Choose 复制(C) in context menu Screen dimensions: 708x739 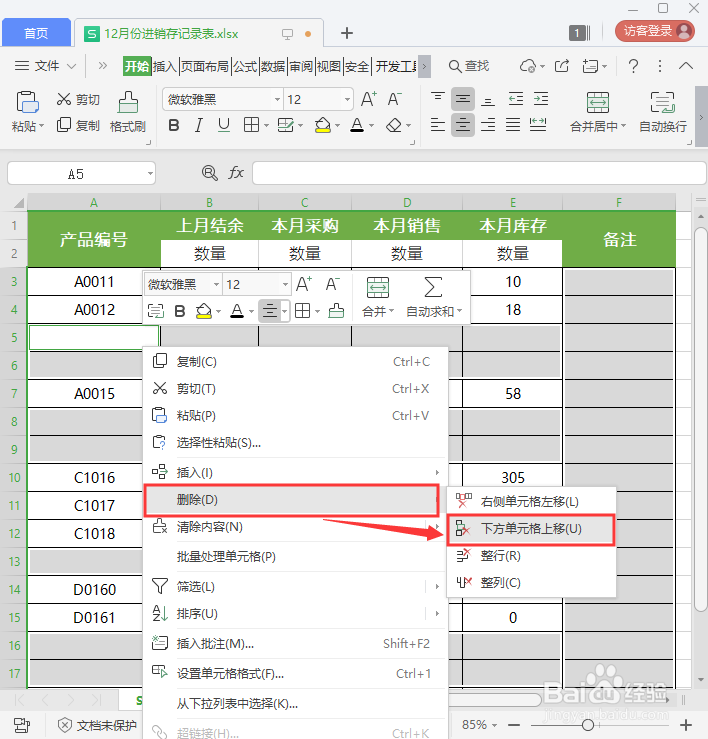pyautogui.click(x=296, y=361)
